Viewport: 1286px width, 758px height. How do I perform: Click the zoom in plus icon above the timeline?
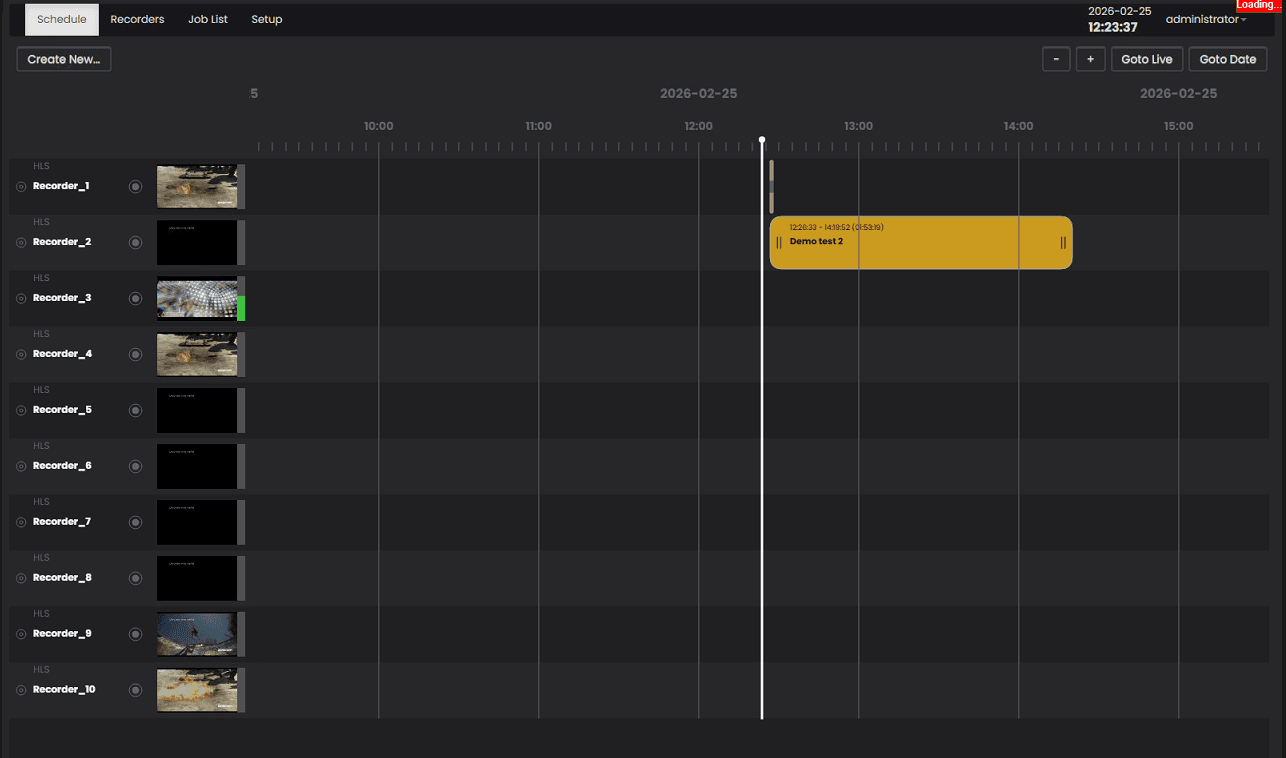[x=1090, y=59]
